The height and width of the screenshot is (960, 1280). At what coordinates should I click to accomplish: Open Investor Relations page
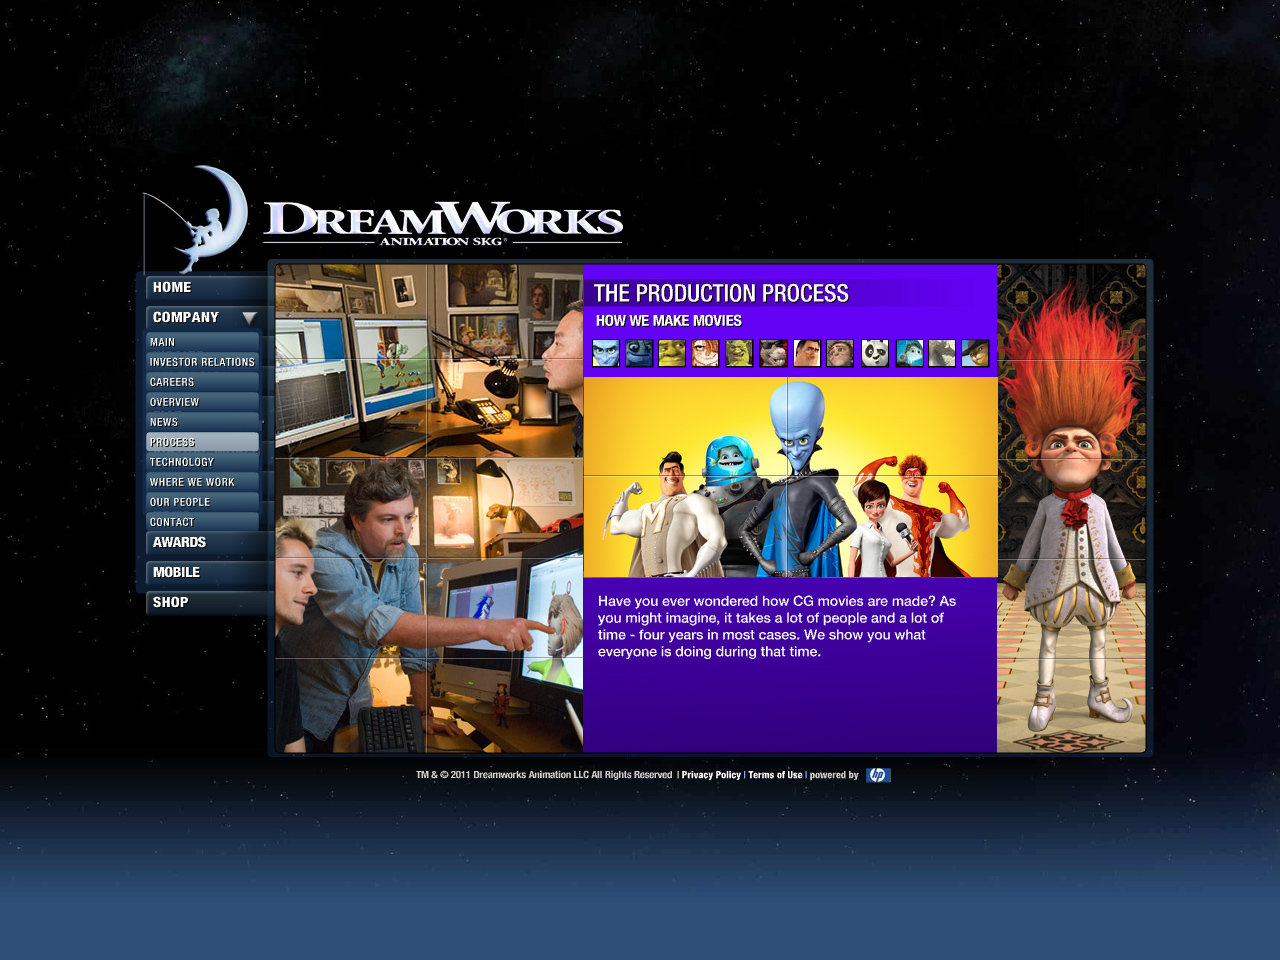(x=203, y=362)
